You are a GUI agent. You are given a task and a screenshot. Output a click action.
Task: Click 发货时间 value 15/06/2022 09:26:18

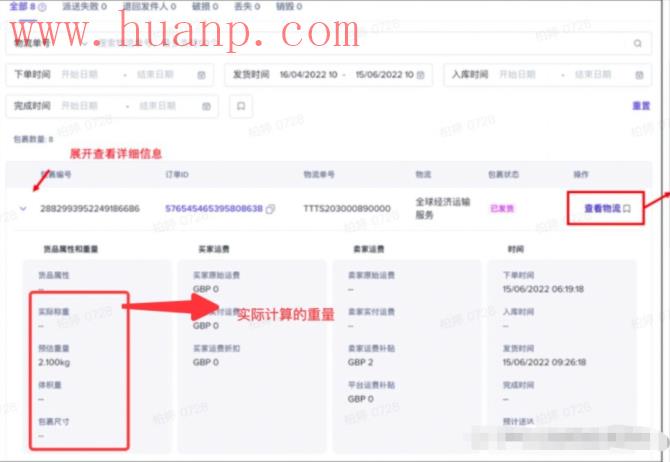[544, 362]
